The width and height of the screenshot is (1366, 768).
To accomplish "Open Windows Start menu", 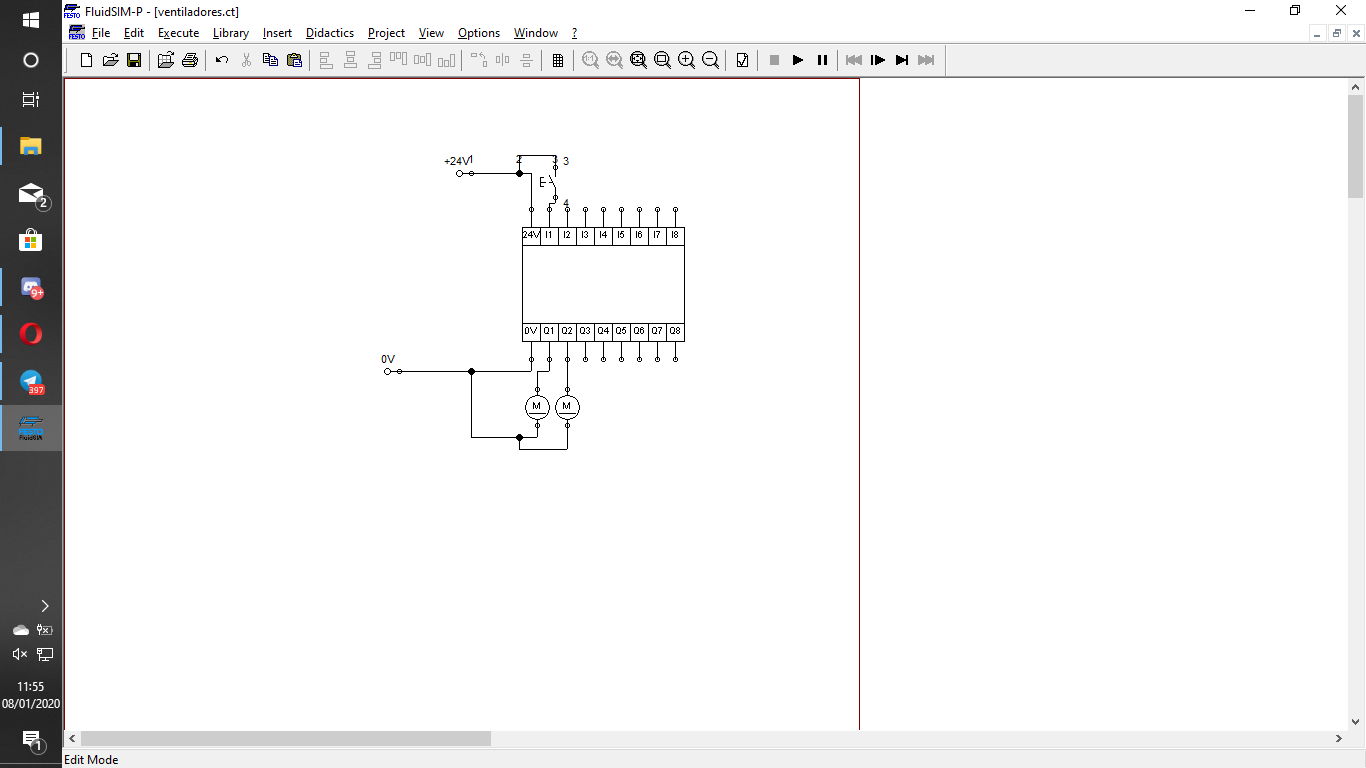I will tap(31, 20).
